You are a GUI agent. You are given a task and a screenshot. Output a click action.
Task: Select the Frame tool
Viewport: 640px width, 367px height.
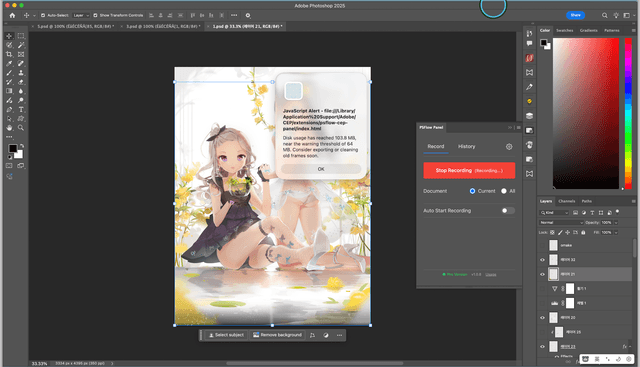(21, 54)
